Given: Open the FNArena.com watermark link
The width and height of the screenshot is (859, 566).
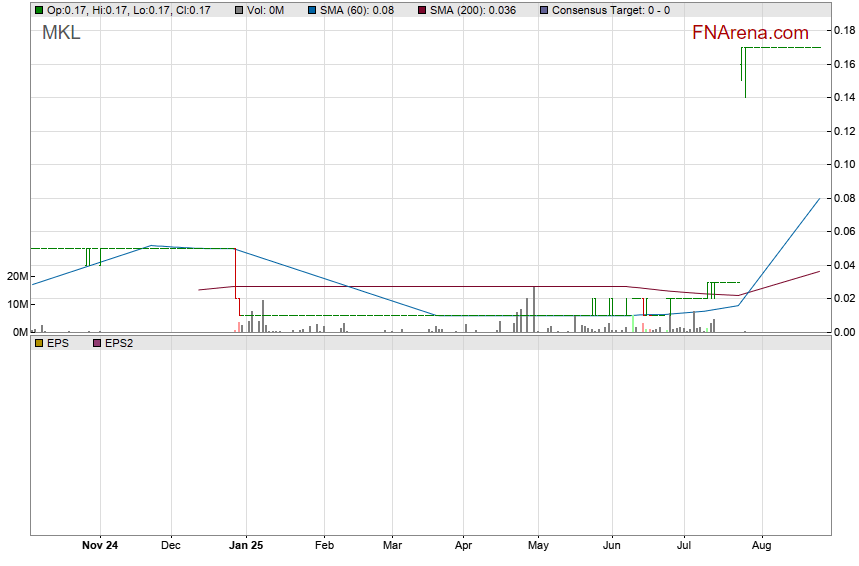Looking at the screenshot, I should click(750, 33).
